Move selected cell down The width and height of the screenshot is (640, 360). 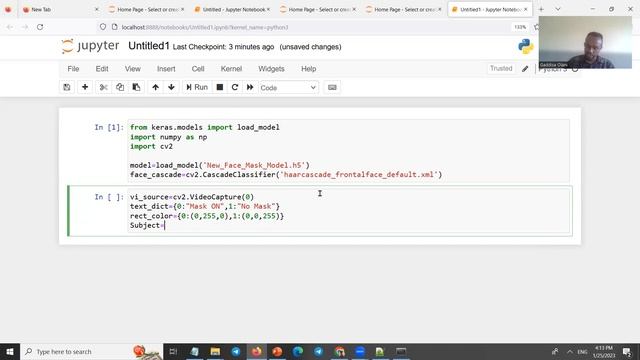(171, 87)
